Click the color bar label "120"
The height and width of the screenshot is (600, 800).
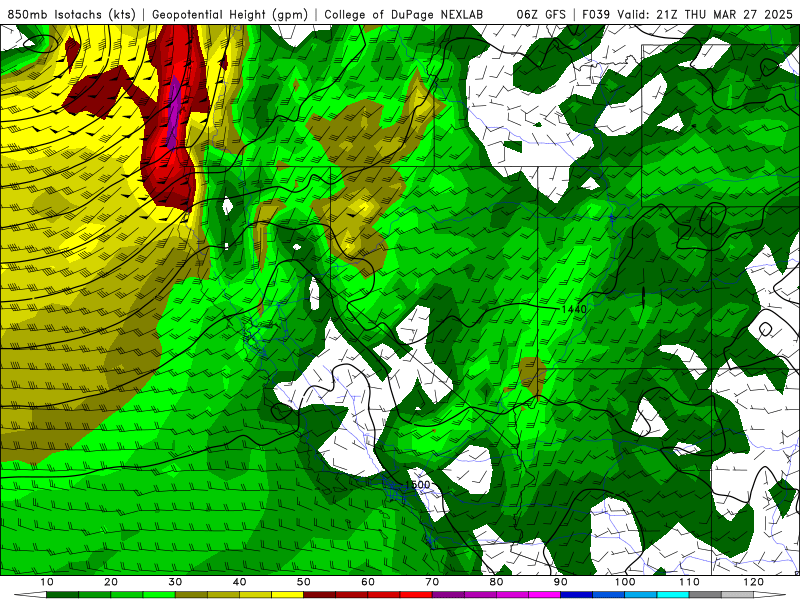tap(754, 582)
